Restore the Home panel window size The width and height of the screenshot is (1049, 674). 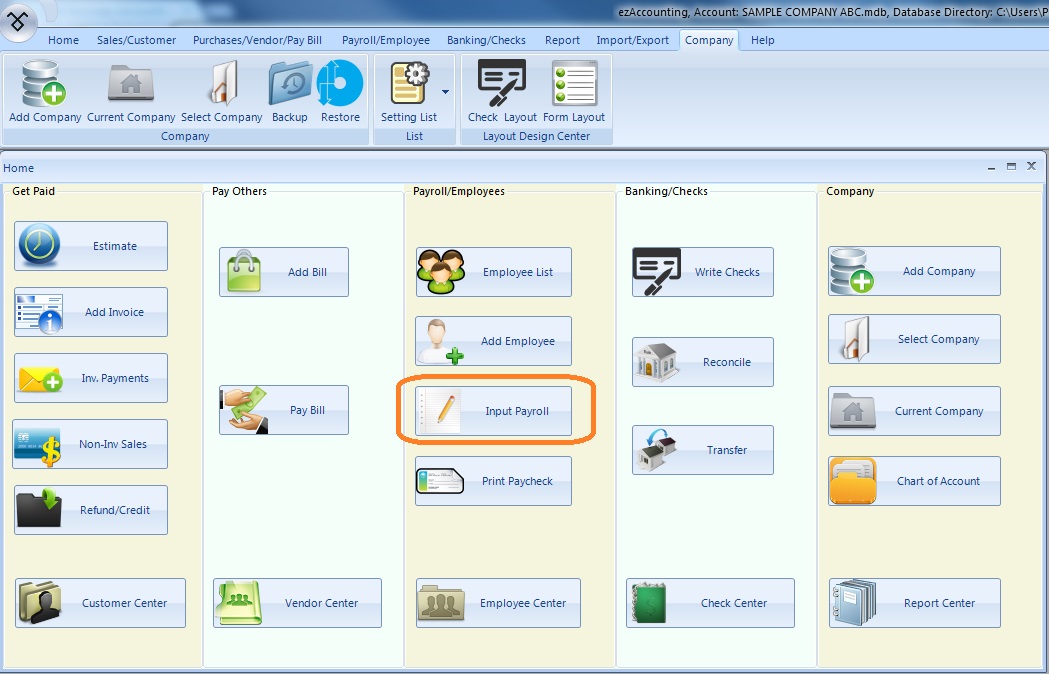[x=1011, y=167]
